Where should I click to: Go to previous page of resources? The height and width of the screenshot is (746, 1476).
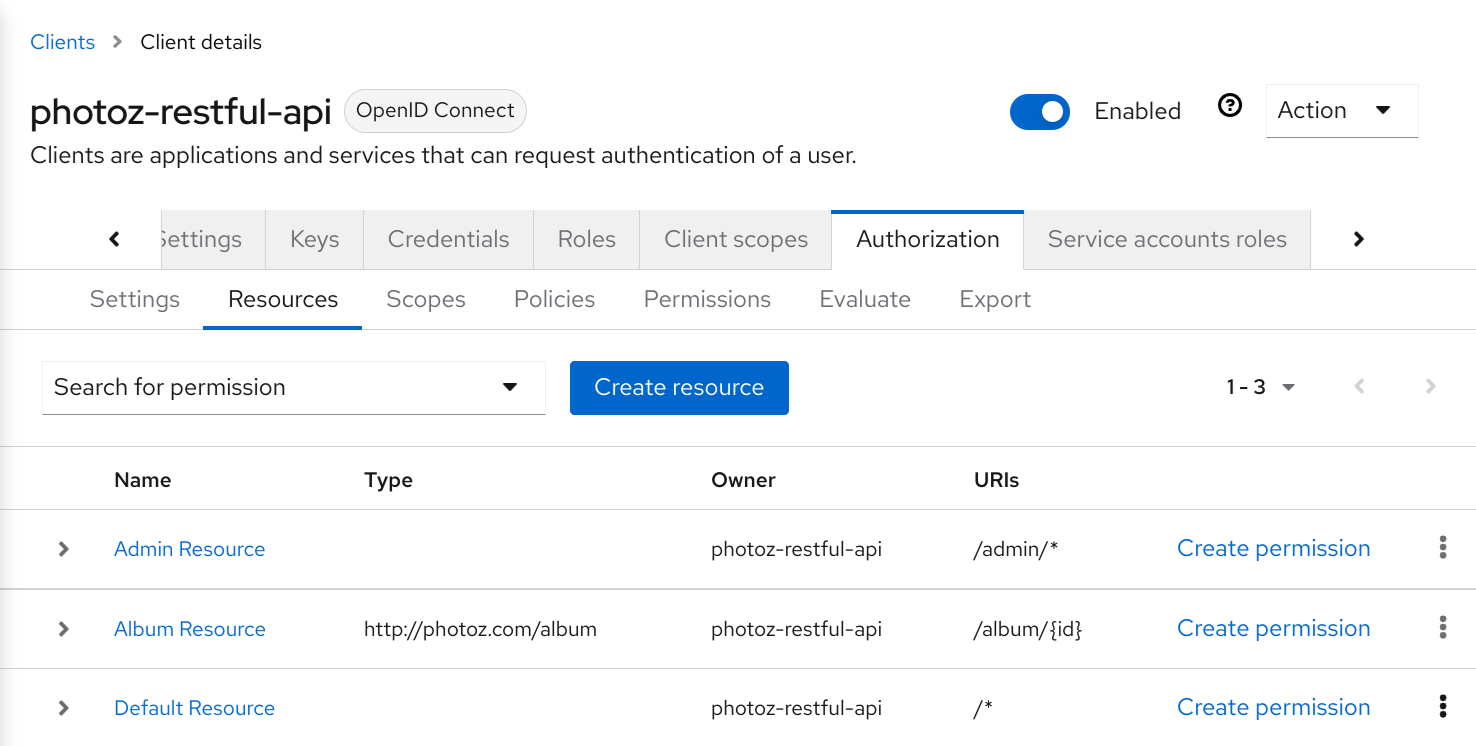(x=1359, y=387)
